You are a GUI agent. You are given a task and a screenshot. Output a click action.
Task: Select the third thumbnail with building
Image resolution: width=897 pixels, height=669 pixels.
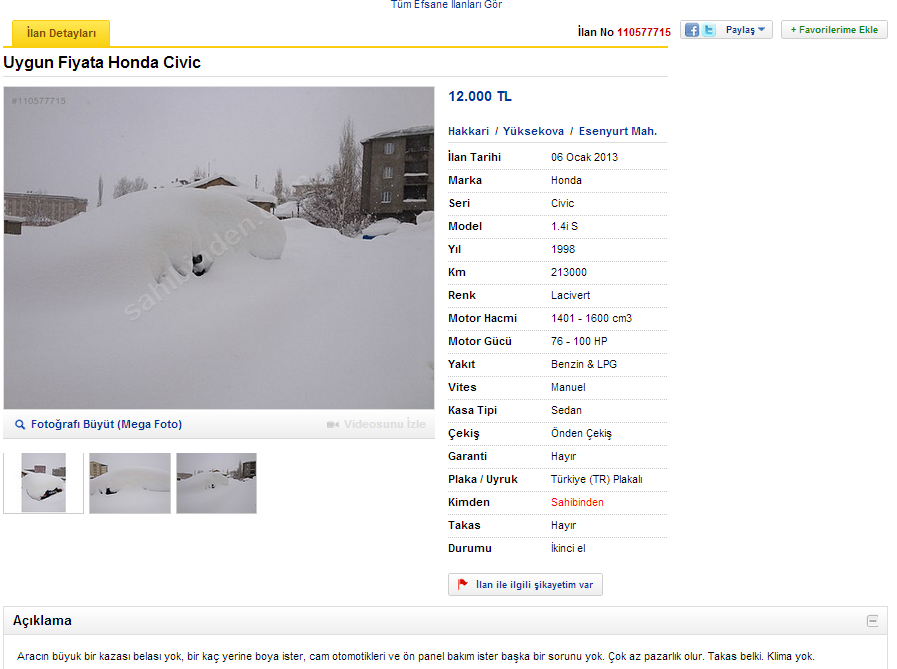[216, 483]
